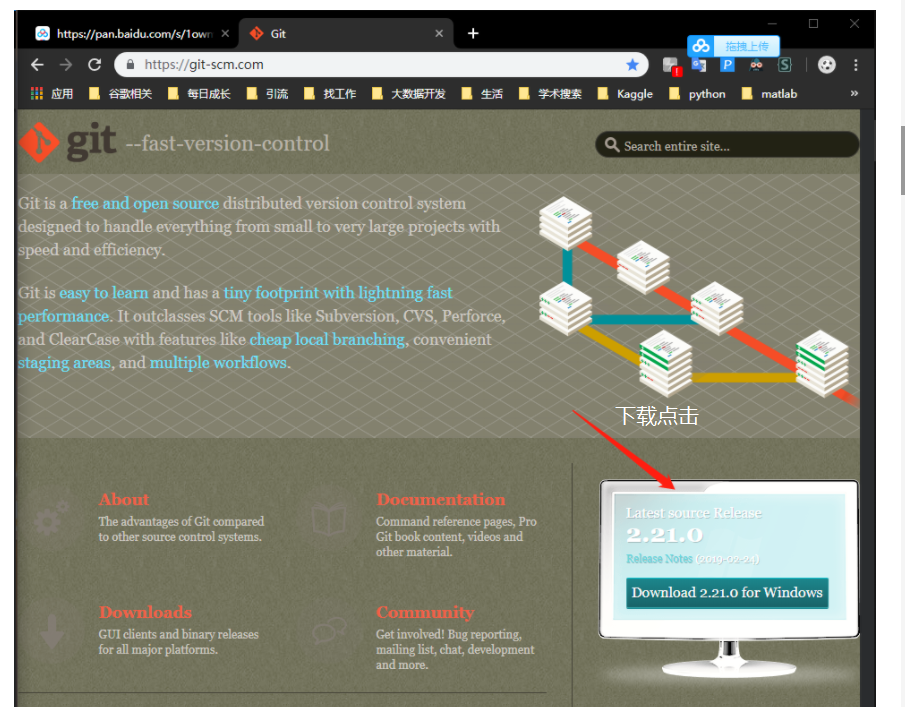The height and width of the screenshot is (707, 905).
Task: Open the Documentation section heading
Action: pyautogui.click(x=441, y=499)
